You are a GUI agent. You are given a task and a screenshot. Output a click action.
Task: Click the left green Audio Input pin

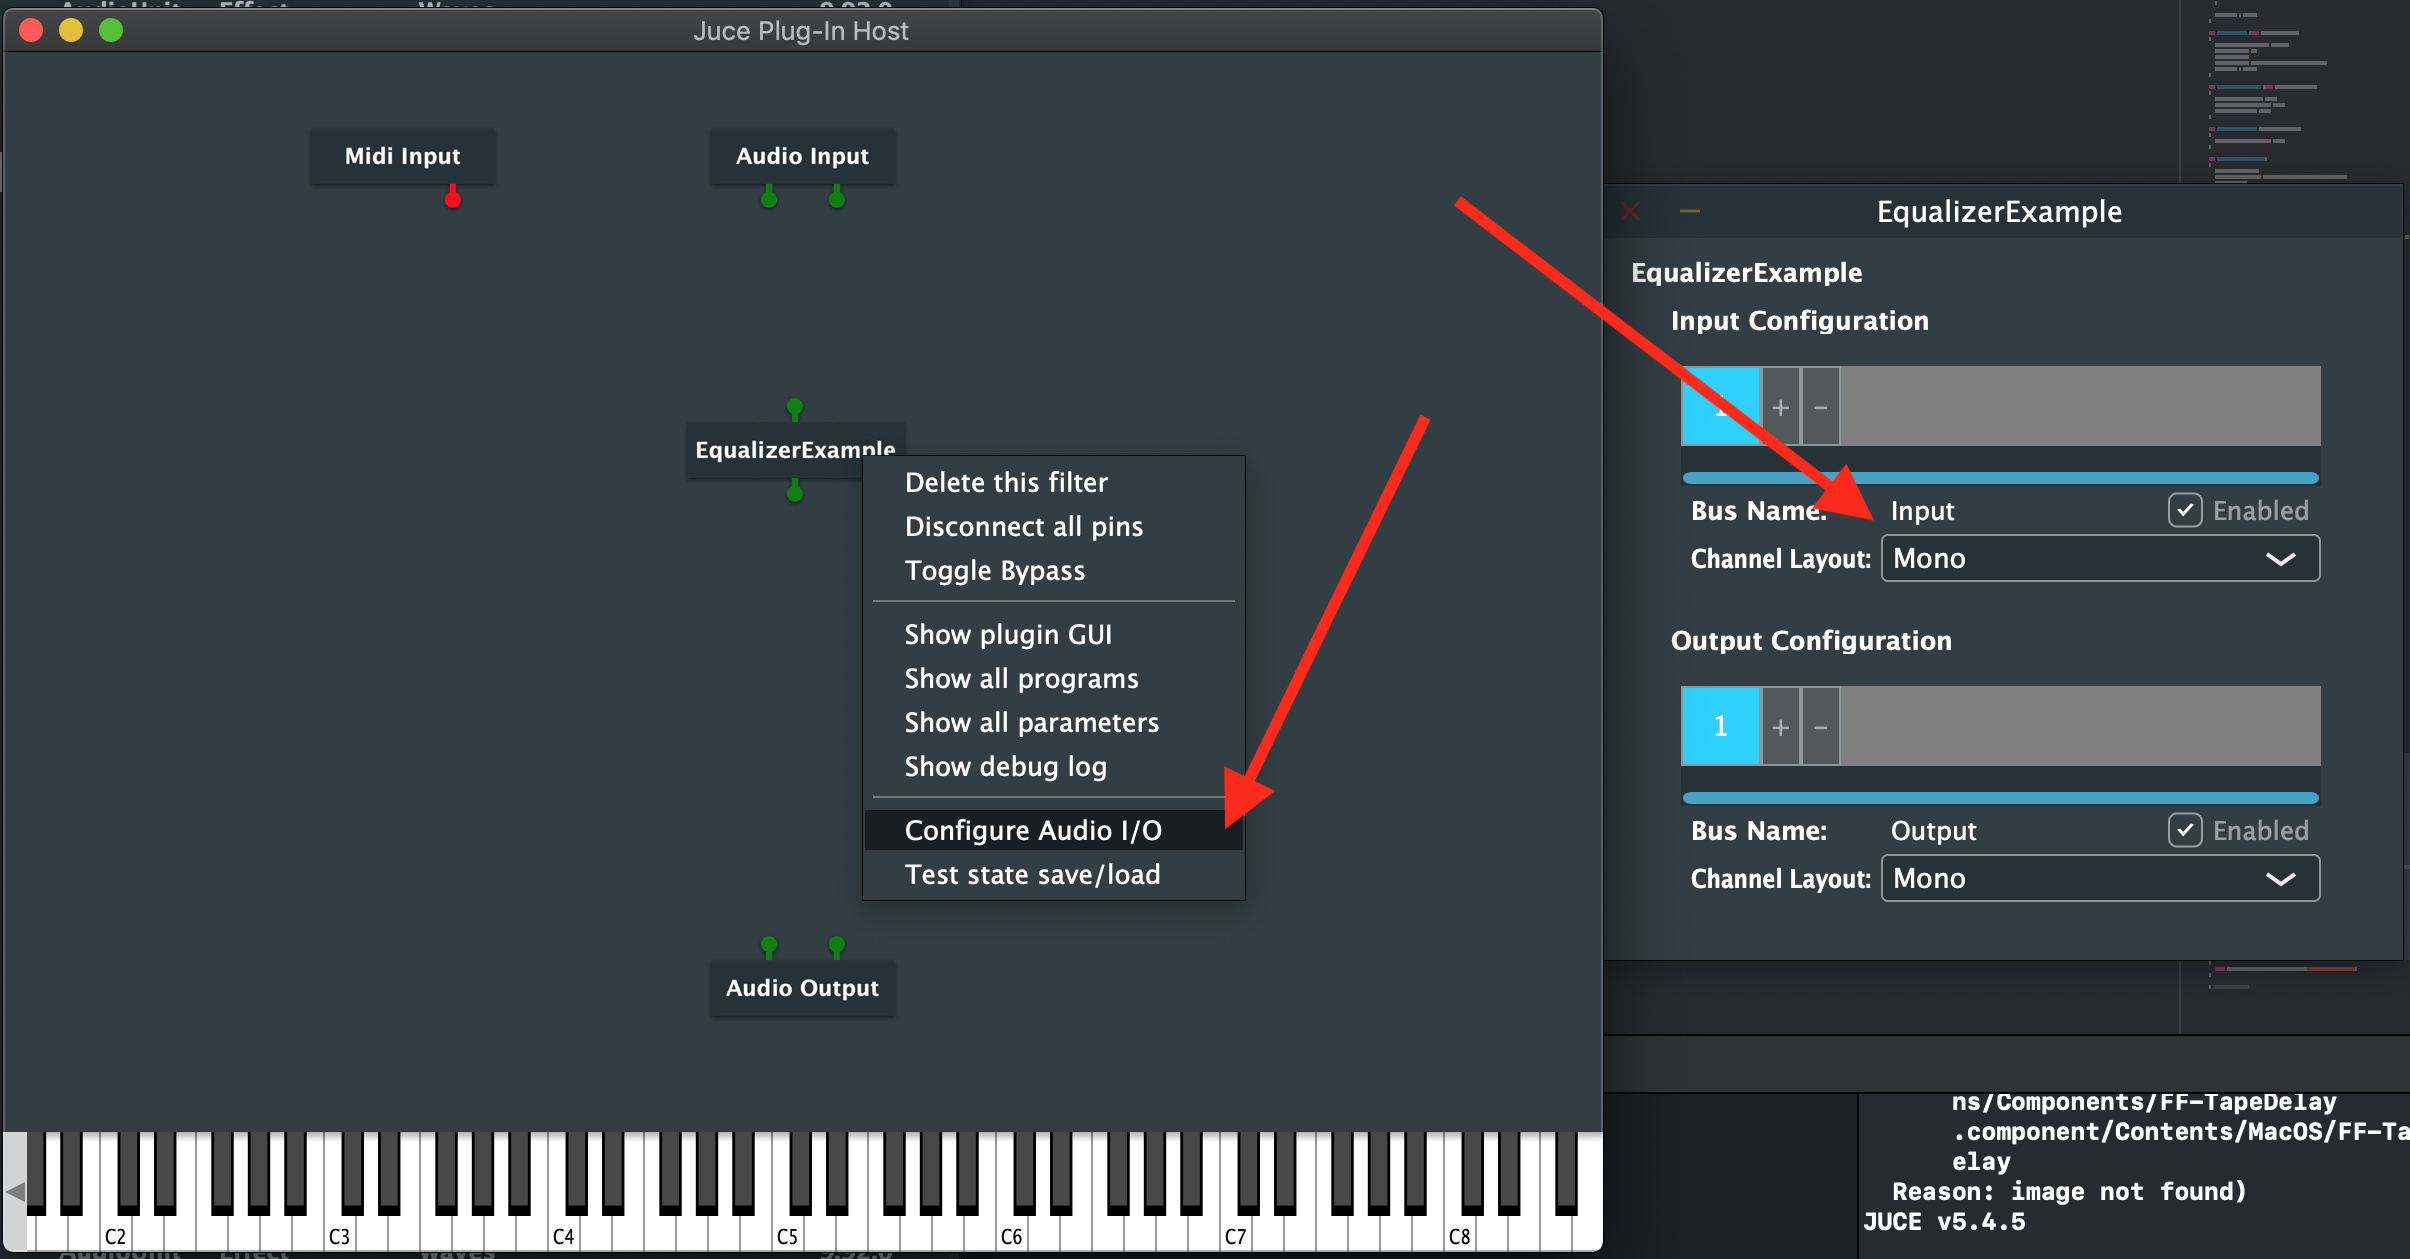769,198
